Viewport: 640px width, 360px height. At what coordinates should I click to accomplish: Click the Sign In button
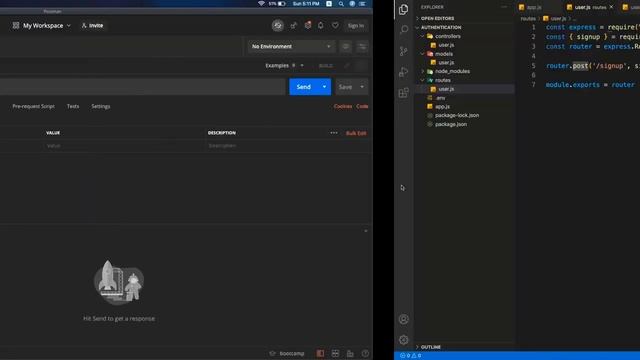tap(356, 25)
